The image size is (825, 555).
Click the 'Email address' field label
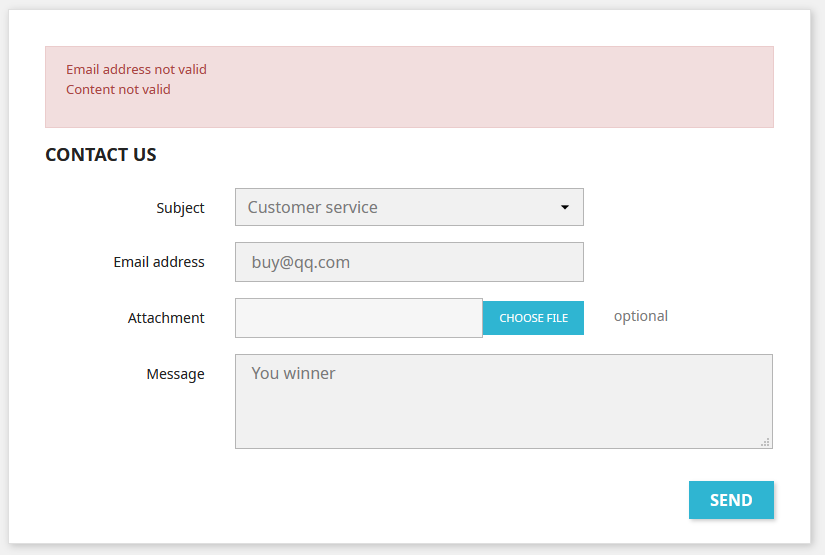[x=159, y=262]
